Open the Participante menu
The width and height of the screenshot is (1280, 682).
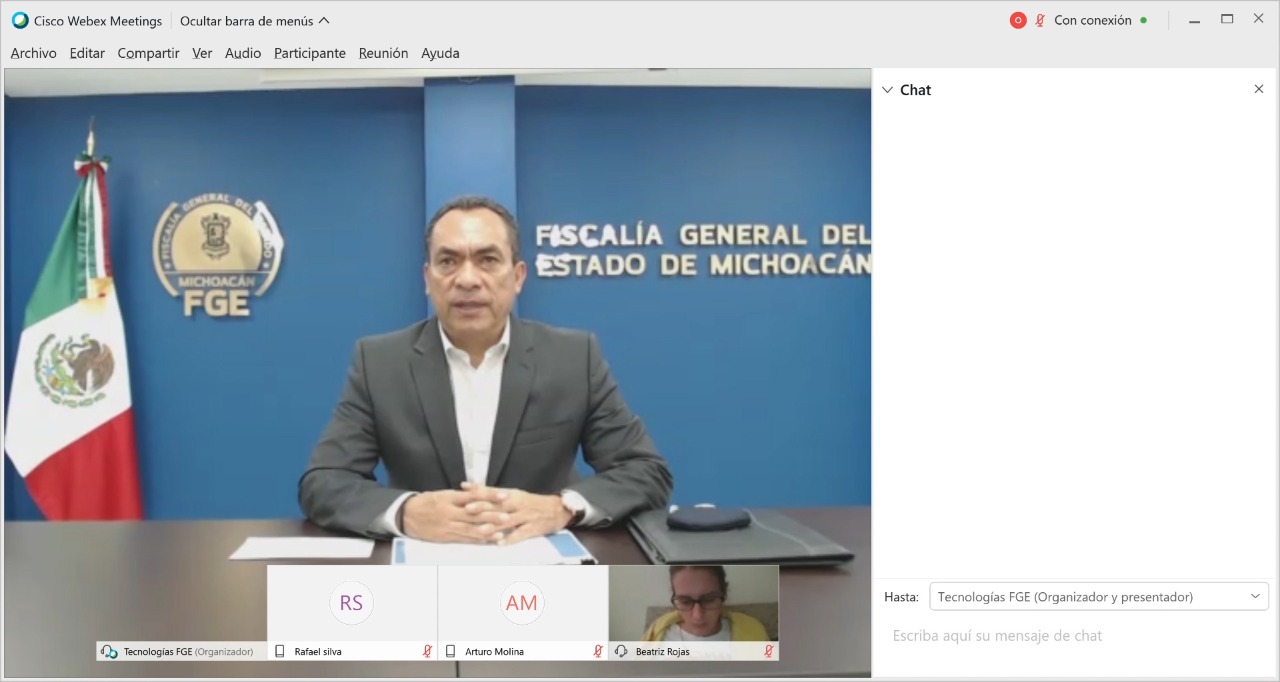310,53
